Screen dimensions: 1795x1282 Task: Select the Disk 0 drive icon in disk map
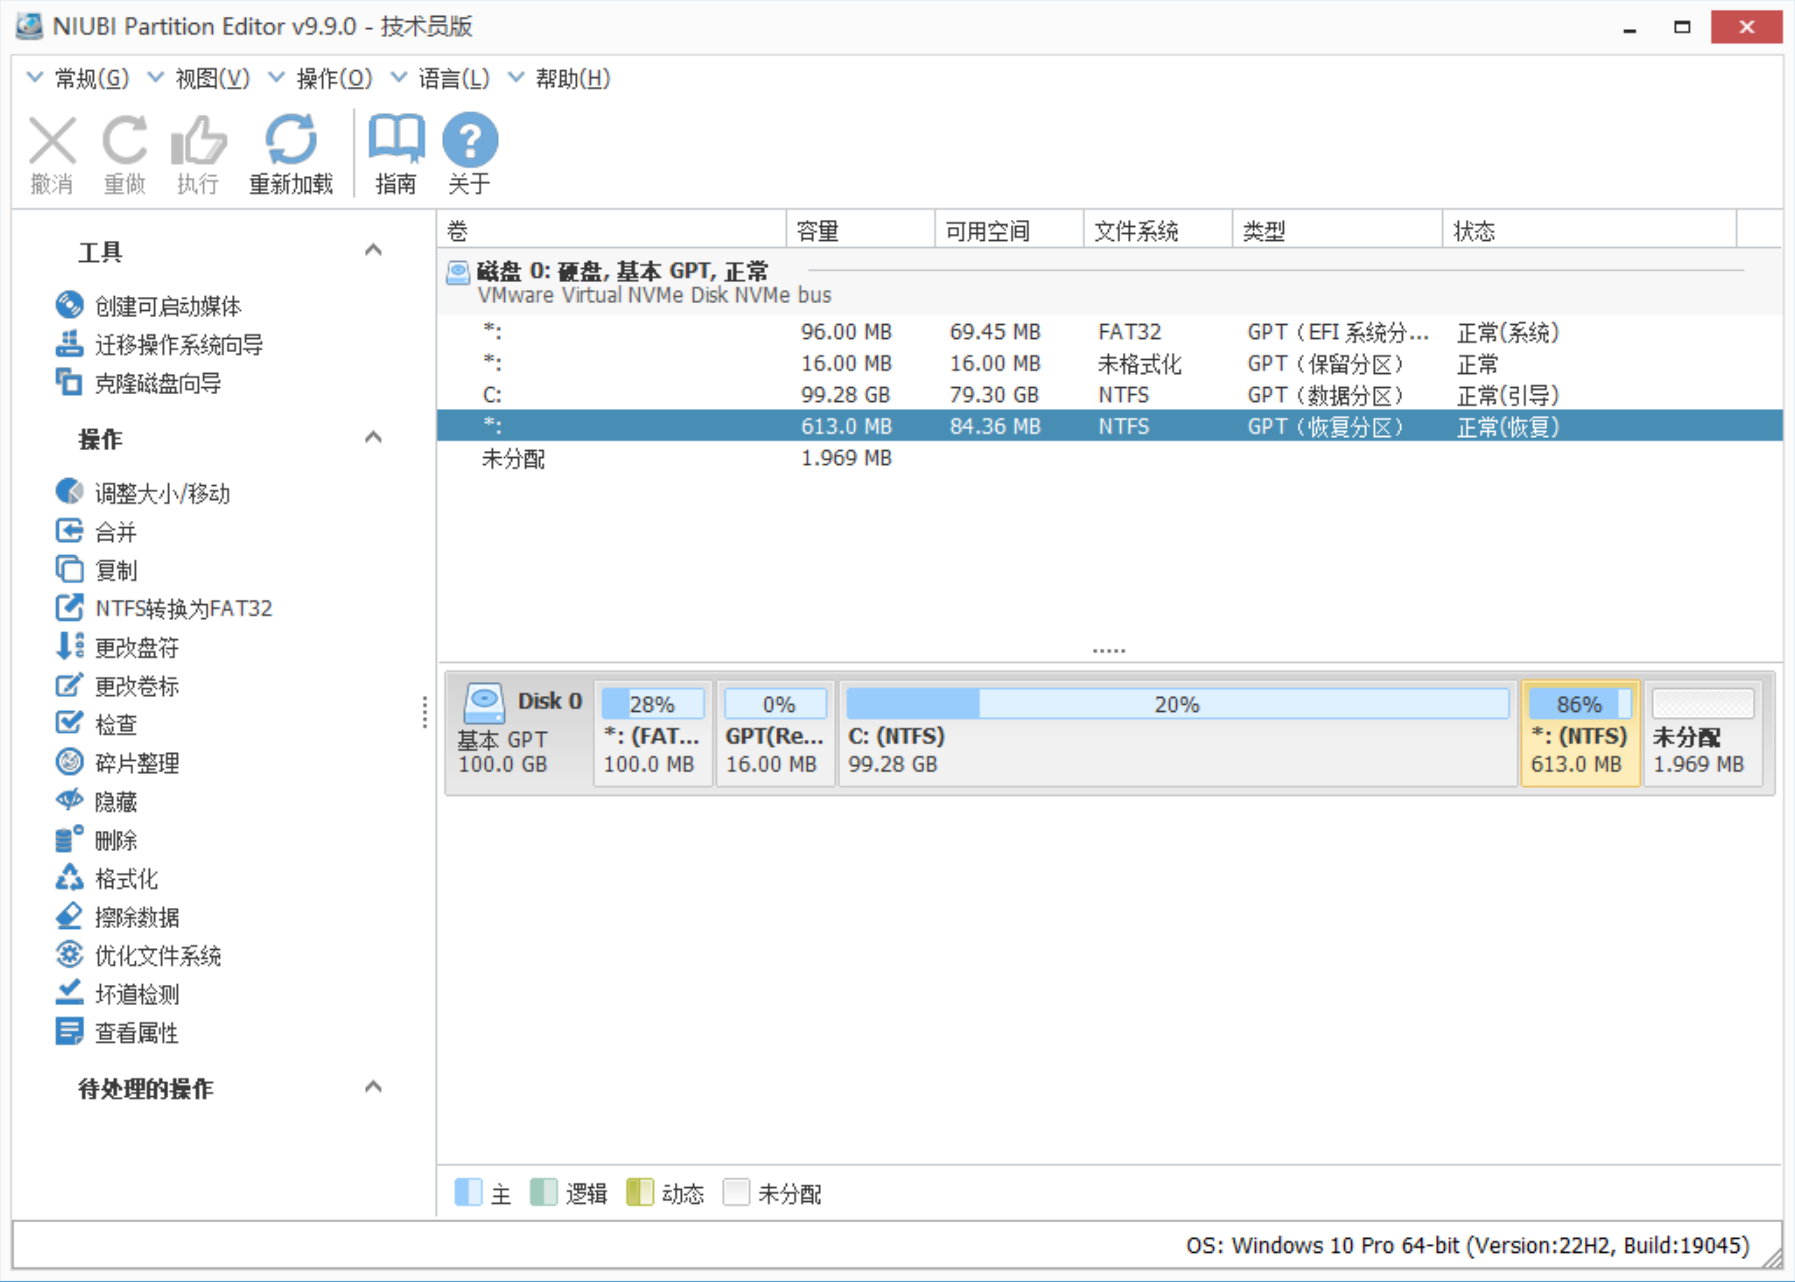click(485, 704)
